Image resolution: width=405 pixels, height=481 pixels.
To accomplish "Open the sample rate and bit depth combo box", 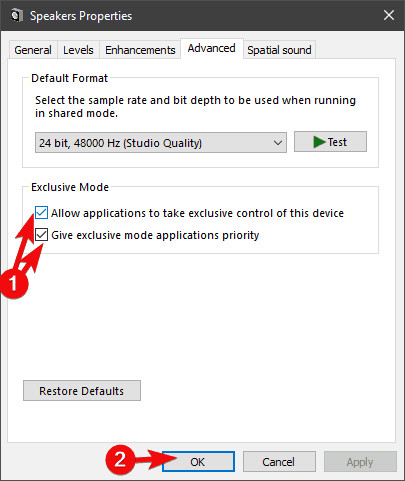I will coord(161,143).
